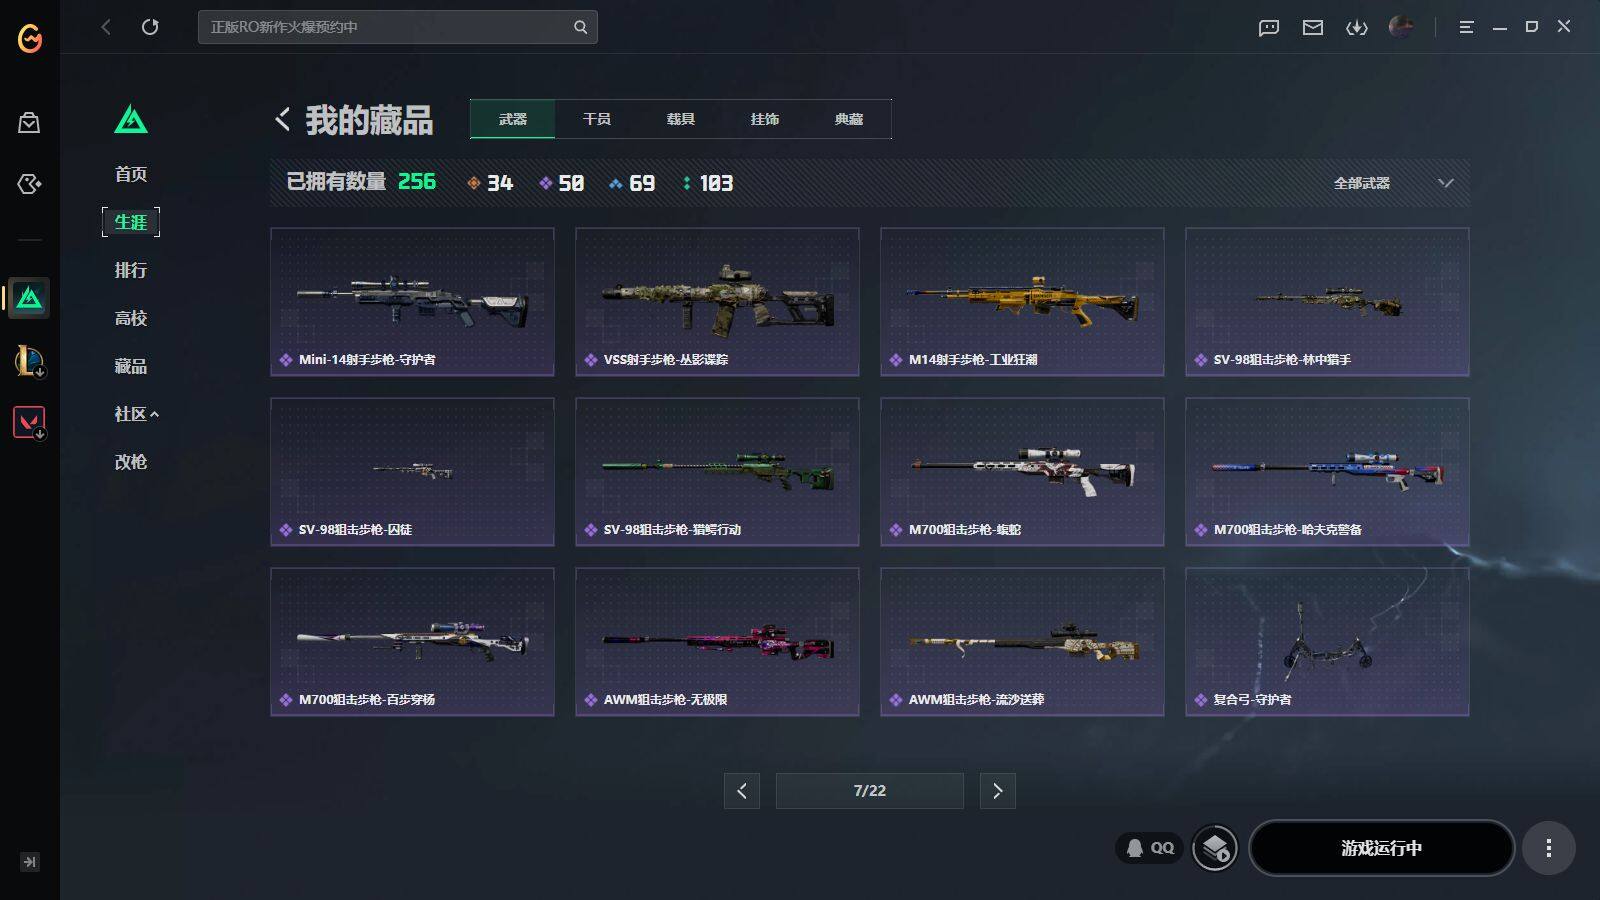The width and height of the screenshot is (1600, 900).
Task: Click the QQ bell notification button
Action: (1150, 848)
